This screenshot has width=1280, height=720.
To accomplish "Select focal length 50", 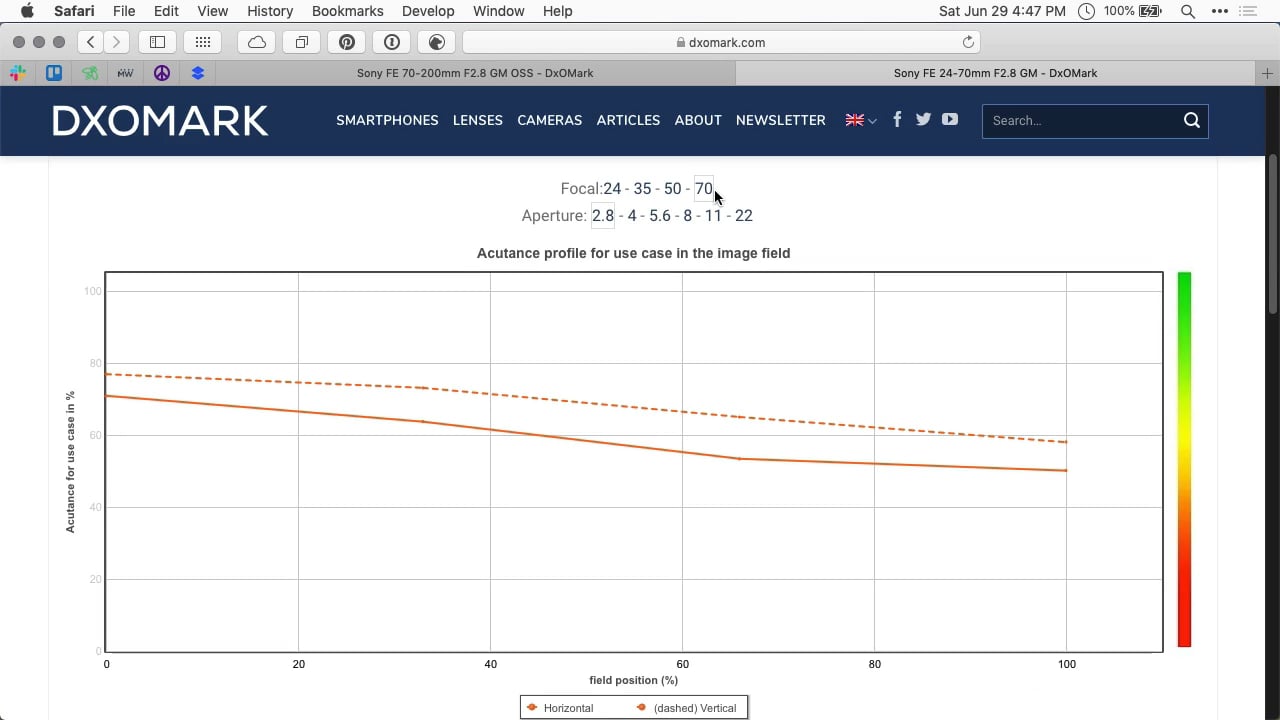I will click(x=672, y=188).
